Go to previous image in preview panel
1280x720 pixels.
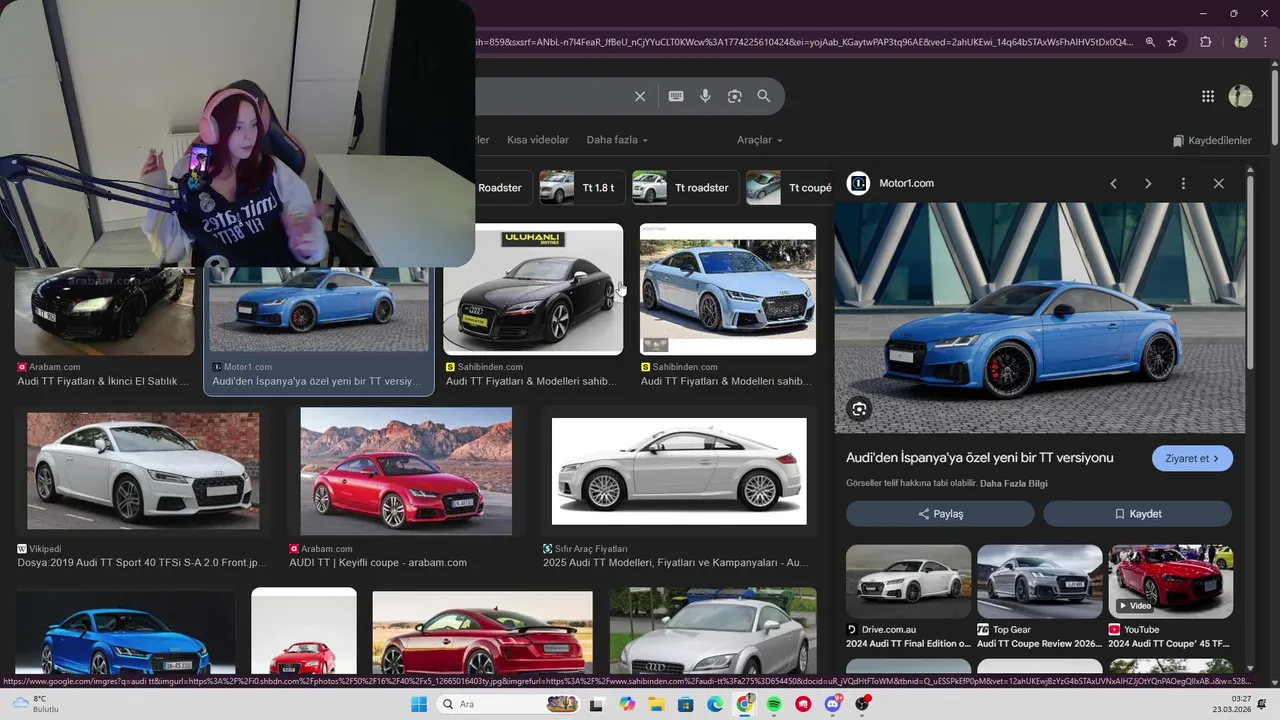pos(1113,183)
